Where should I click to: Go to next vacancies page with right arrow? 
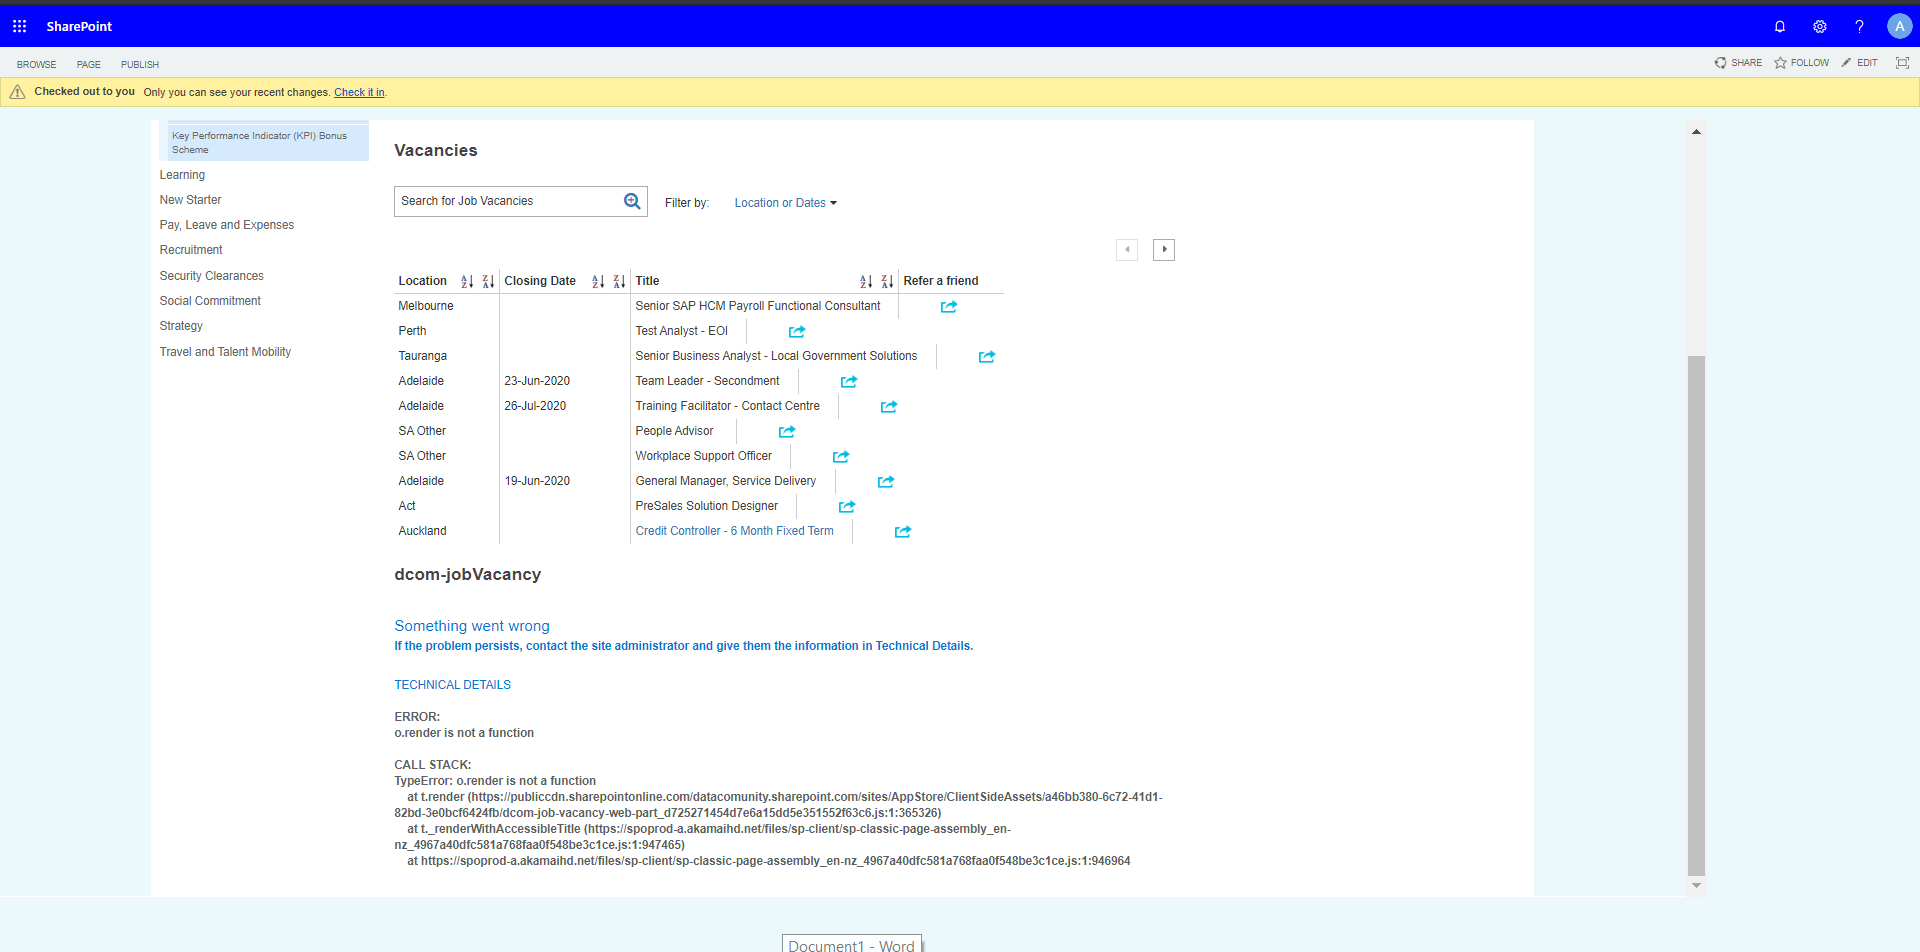[x=1163, y=249]
